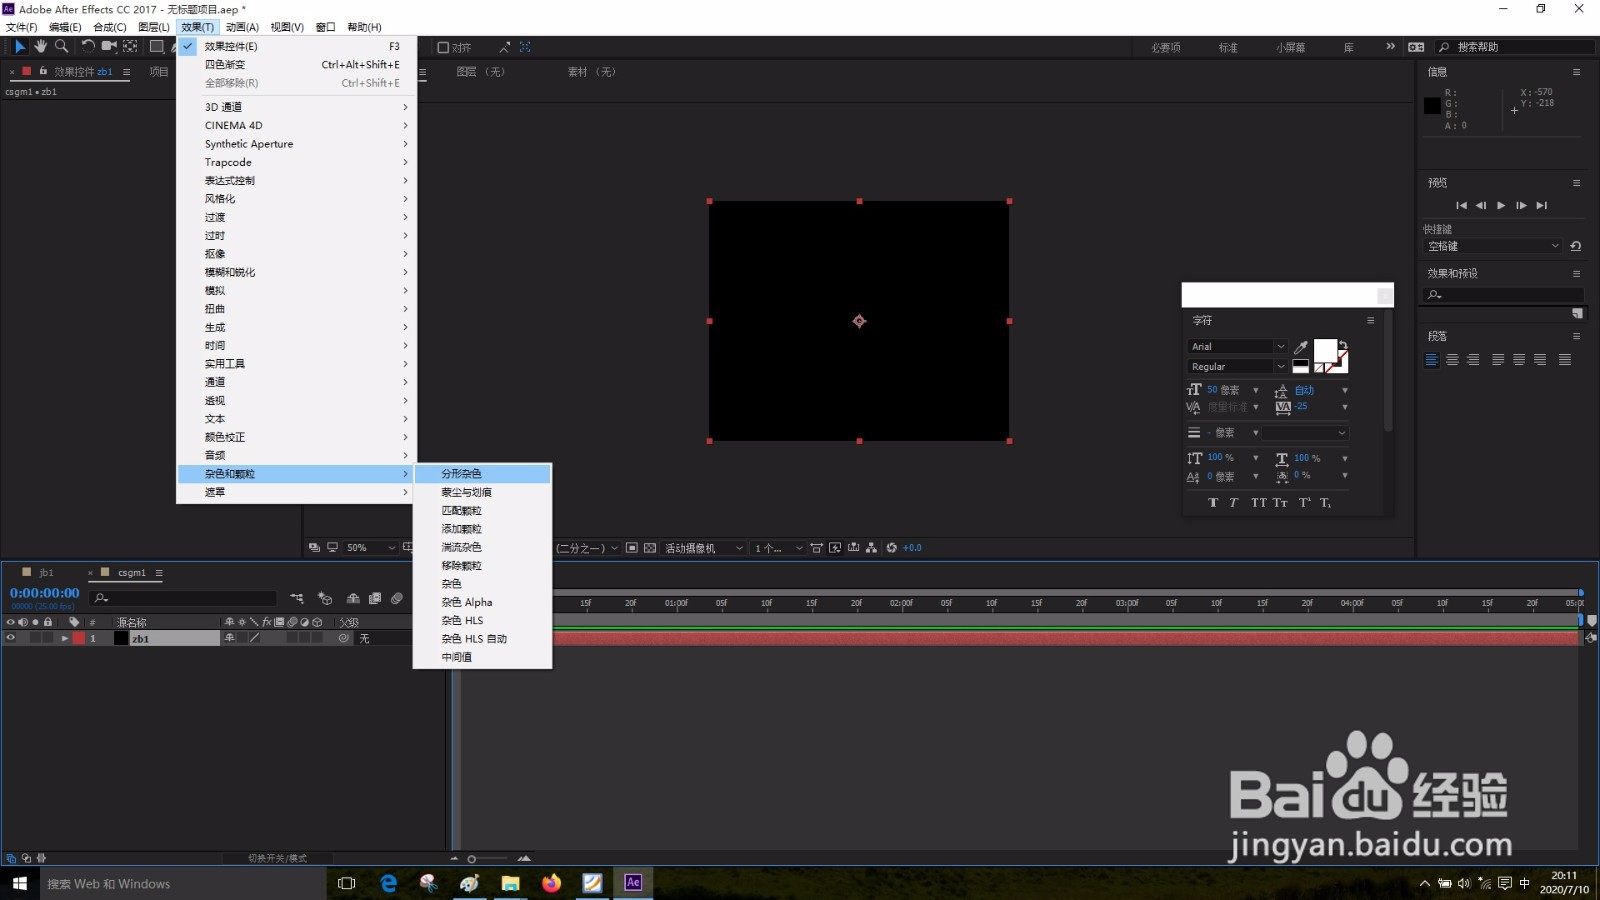The image size is (1600, 900).
Task: Click the faux bold T button
Action: tap(1213, 503)
